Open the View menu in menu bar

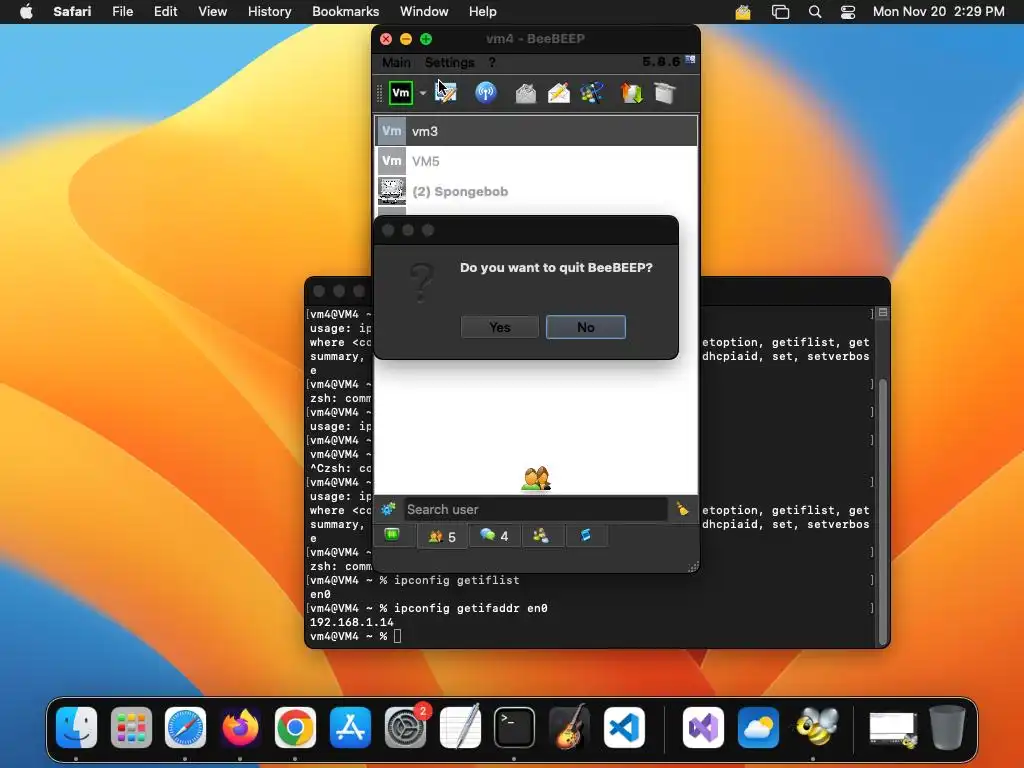coord(212,12)
